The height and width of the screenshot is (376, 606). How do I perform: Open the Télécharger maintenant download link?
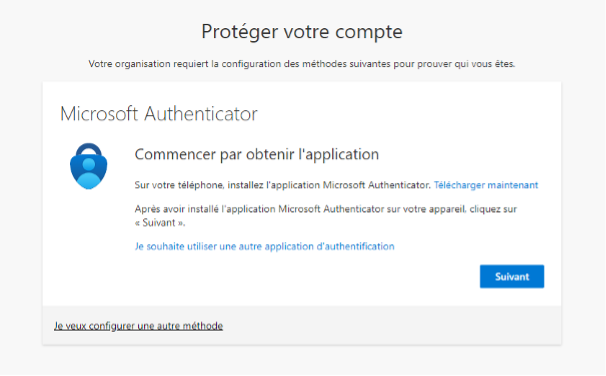[486, 185]
